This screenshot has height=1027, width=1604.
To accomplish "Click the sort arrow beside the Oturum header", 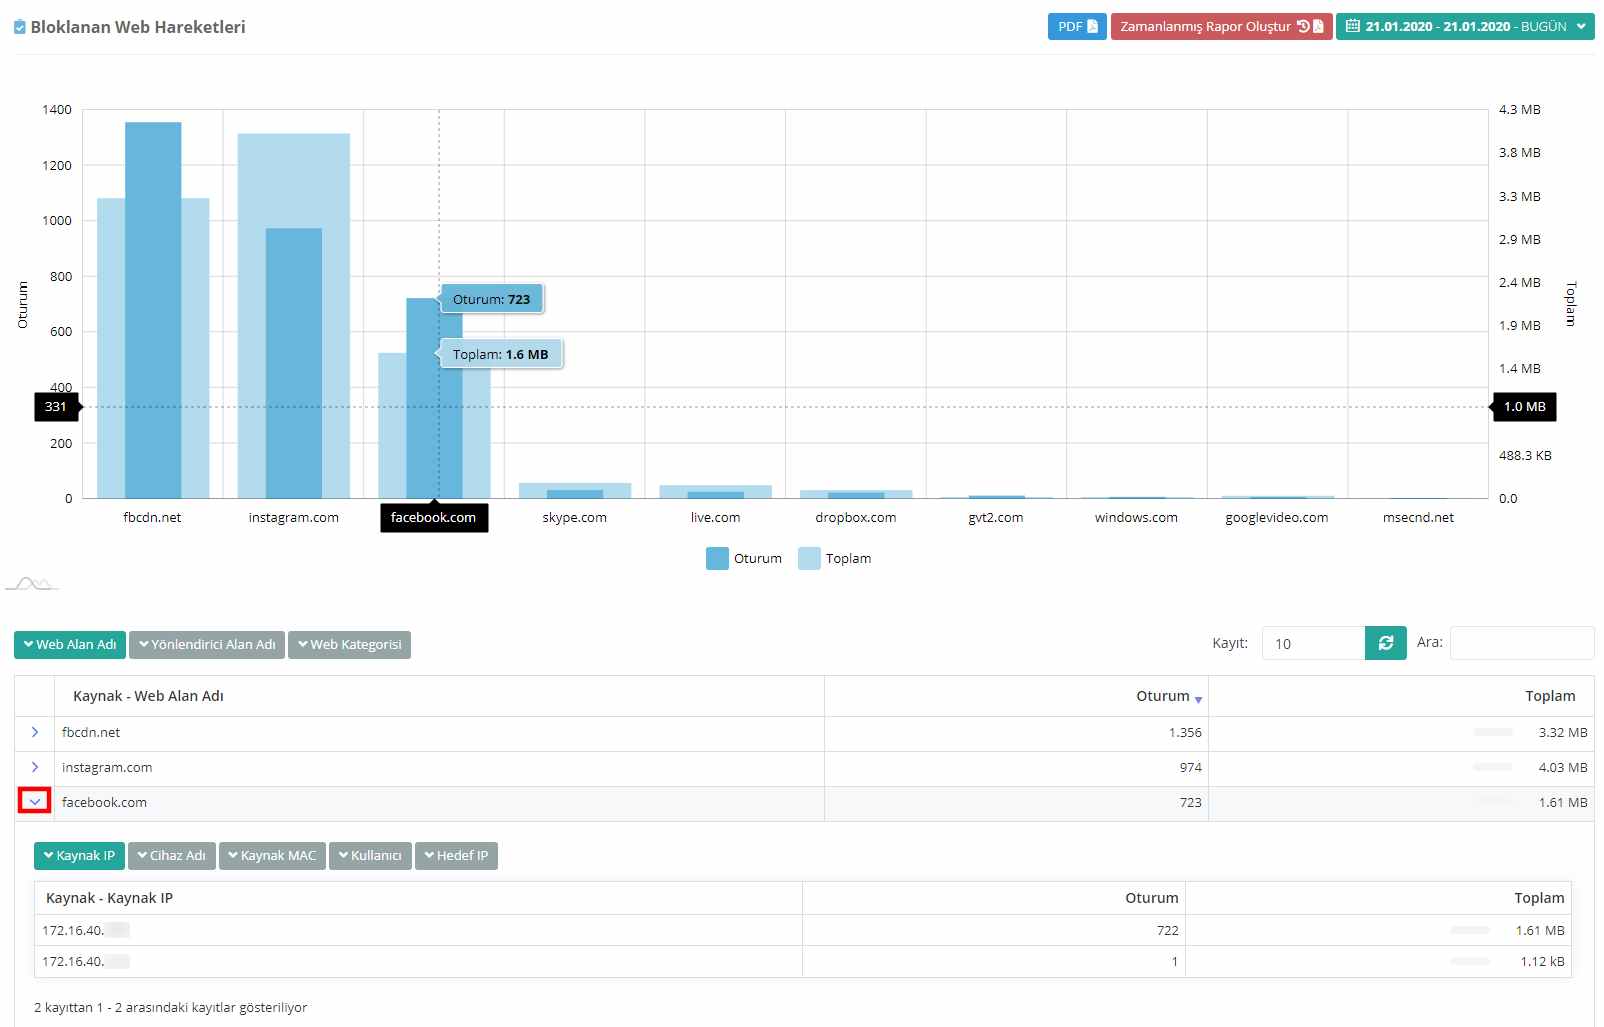I will (x=1198, y=699).
